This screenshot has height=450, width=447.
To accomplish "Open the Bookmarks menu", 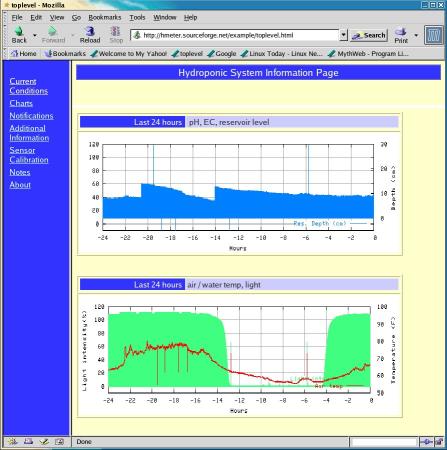I will 105,17.
